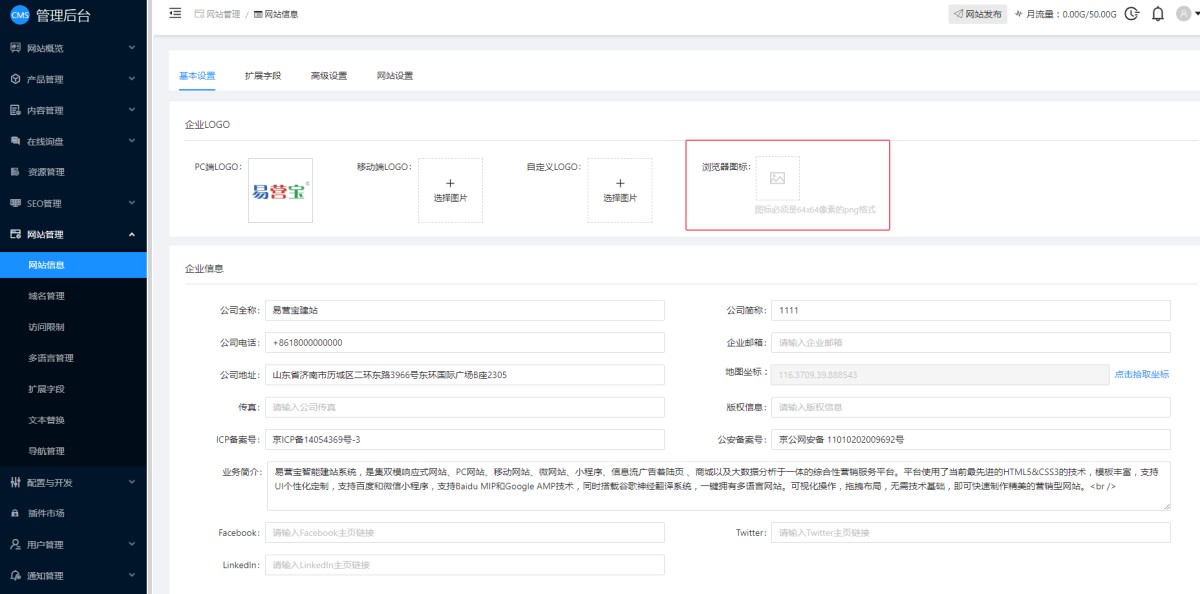Click the 插件市场 plugin market sidebar item

(47, 513)
